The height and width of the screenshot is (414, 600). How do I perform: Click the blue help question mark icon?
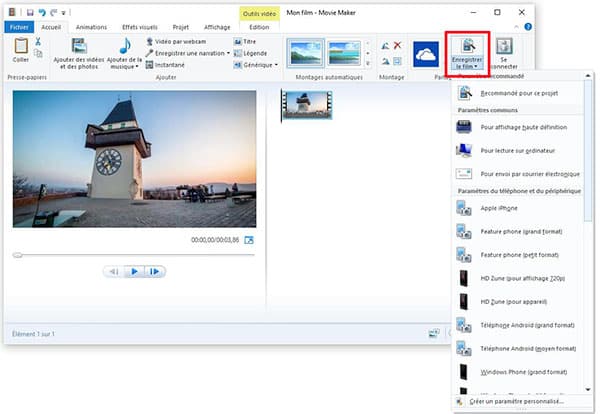[528, 27]
